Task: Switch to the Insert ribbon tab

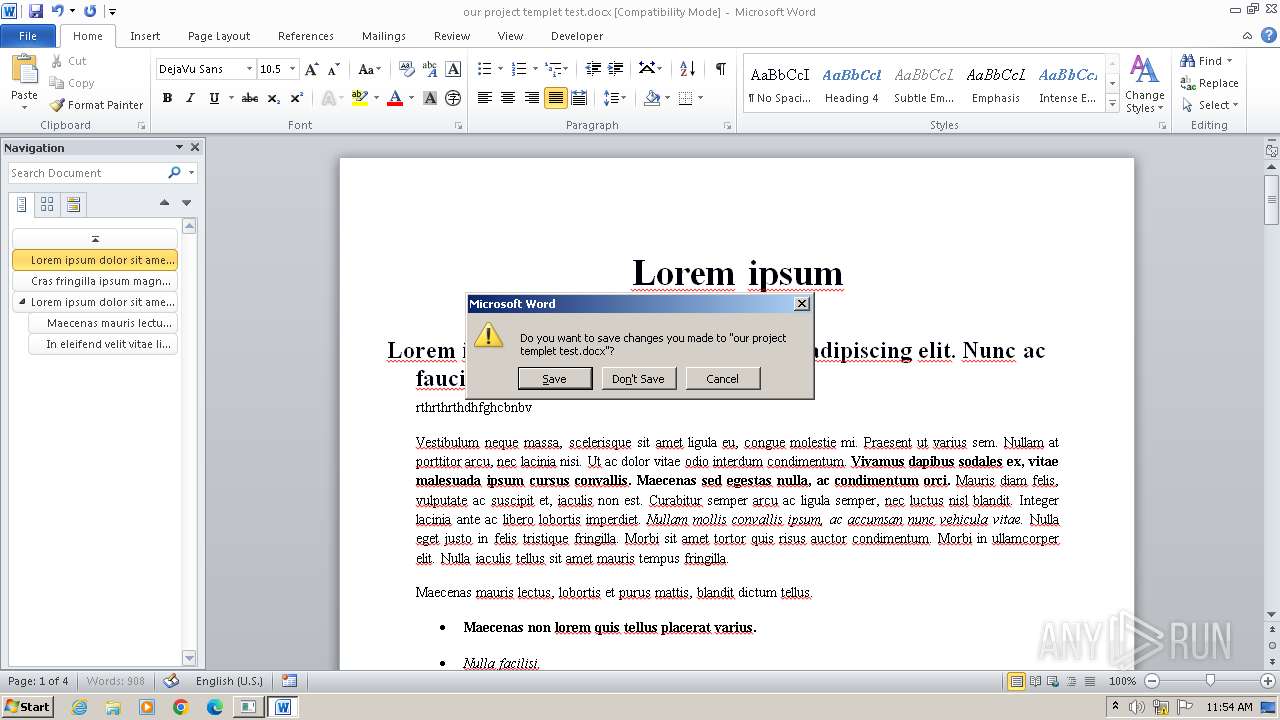Action: pos(145,36)
